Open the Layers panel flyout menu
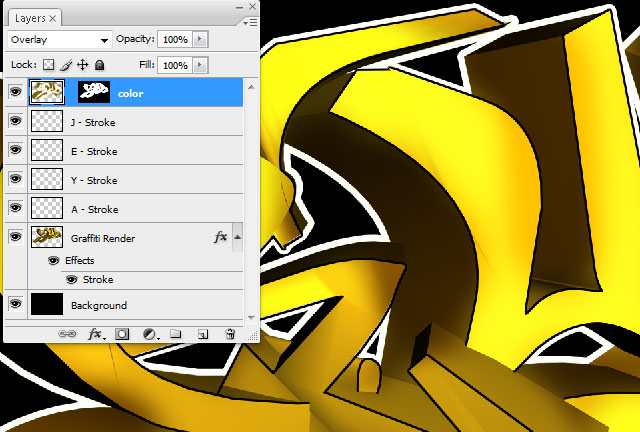 point(250,22)
